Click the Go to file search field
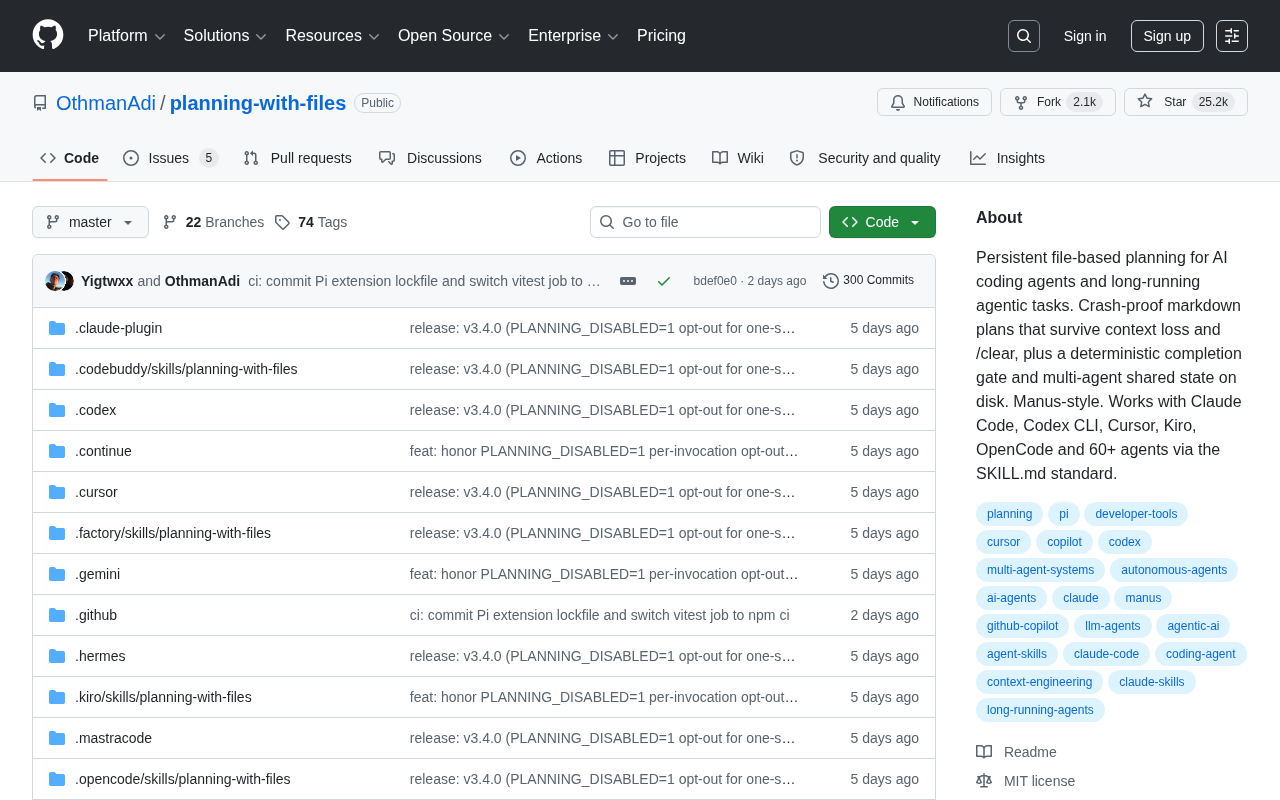 705,222
